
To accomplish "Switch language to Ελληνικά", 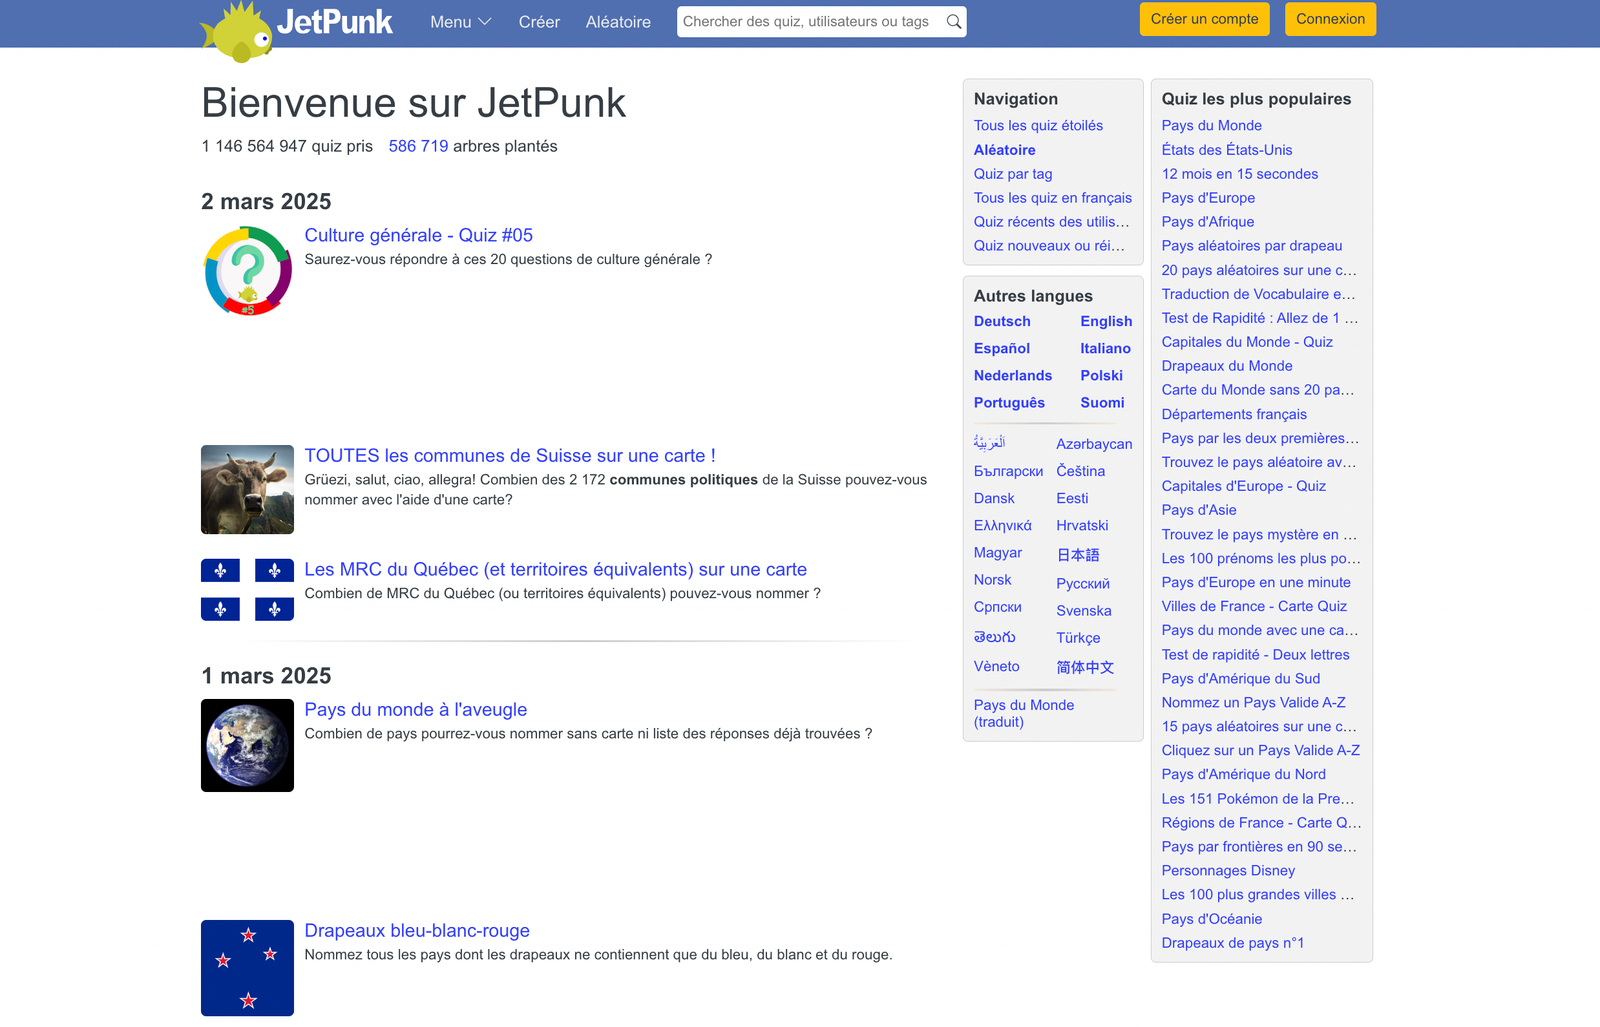I will (1003, 525).
